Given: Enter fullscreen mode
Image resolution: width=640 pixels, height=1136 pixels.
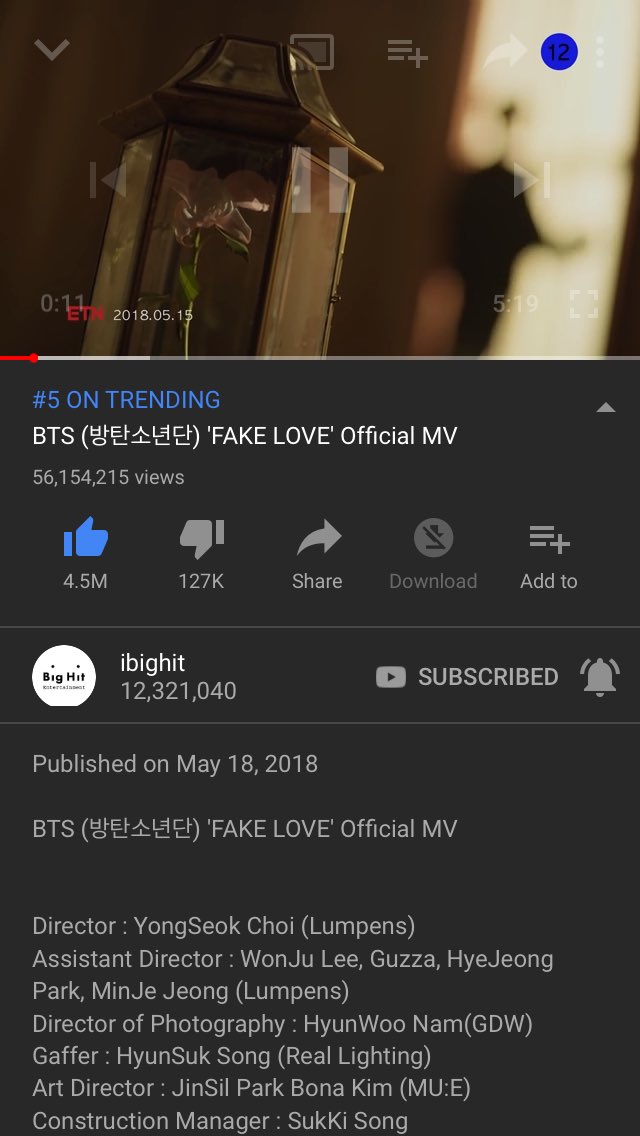Looking at the screenshot, I should click(x=583, y=304).
